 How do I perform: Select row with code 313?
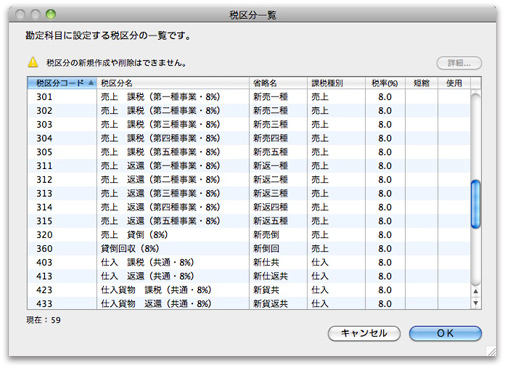point(249,193)
